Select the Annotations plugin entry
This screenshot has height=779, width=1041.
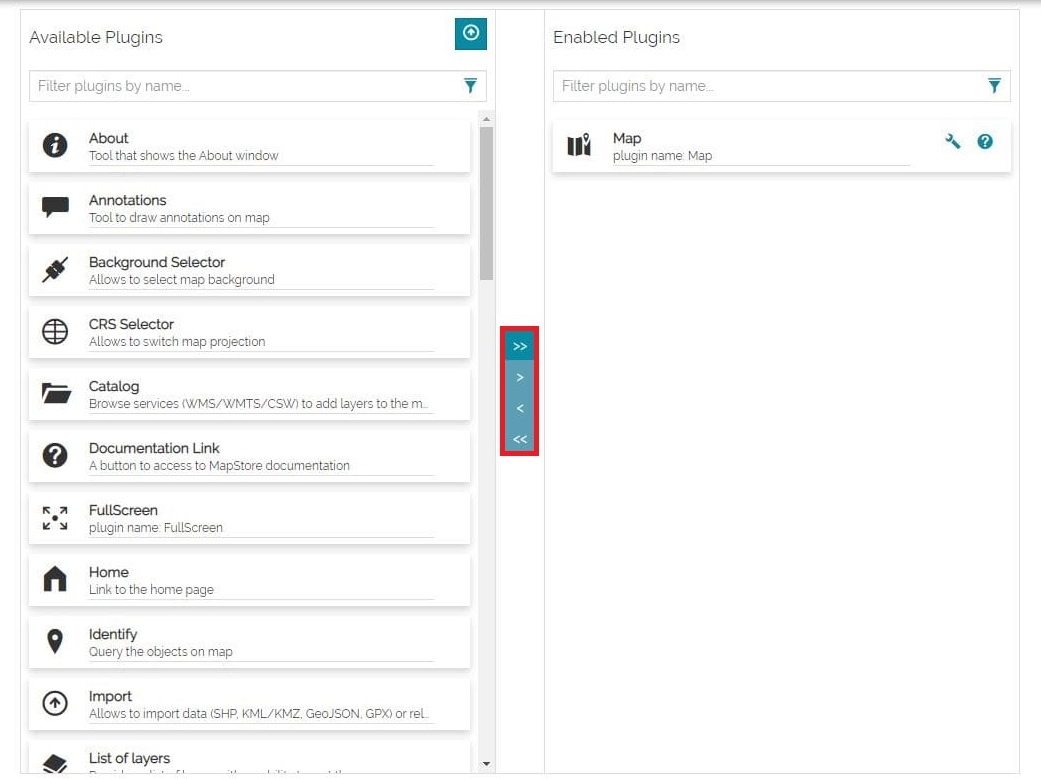click(250, 208)
